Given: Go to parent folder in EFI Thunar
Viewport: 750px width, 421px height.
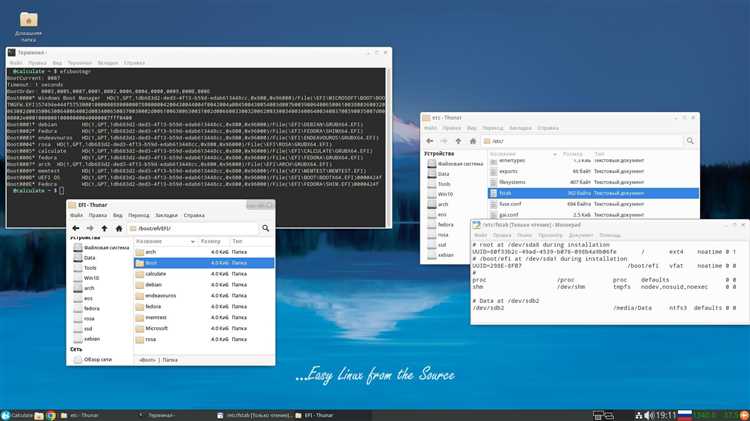Looking at the screenshot, I should (104, 228).
